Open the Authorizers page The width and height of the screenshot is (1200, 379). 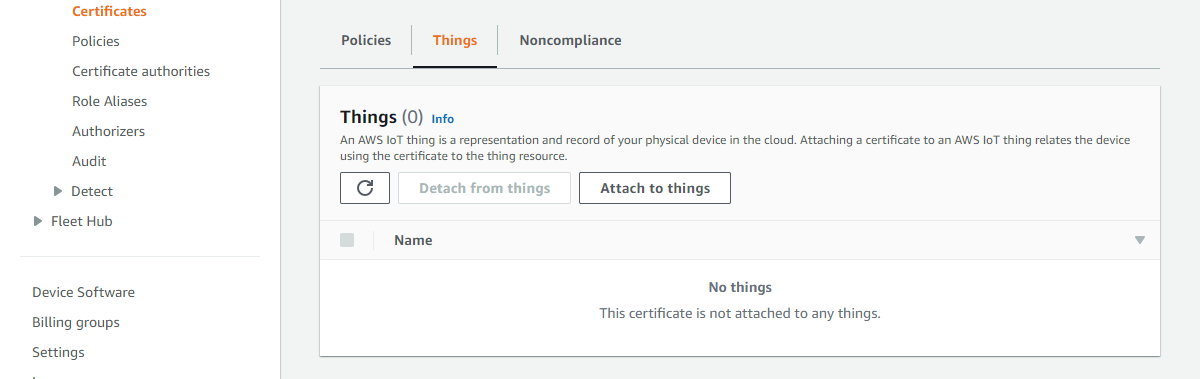point(108,131)
